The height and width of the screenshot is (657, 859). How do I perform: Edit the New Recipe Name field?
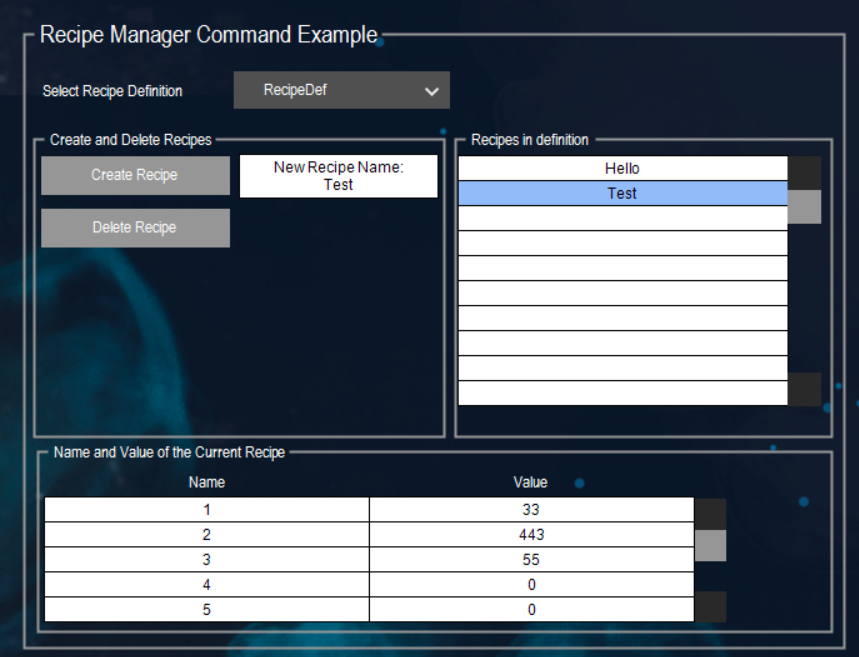coord(338,176)
